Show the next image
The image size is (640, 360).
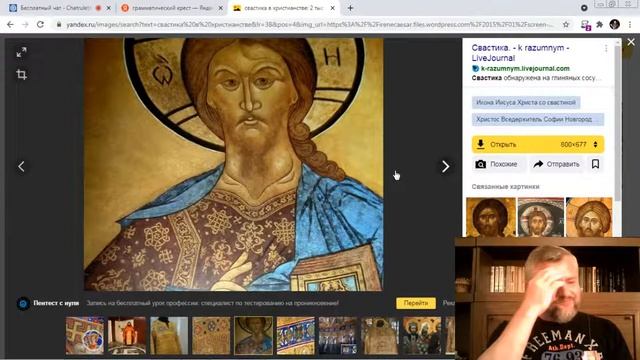point(445,167)
